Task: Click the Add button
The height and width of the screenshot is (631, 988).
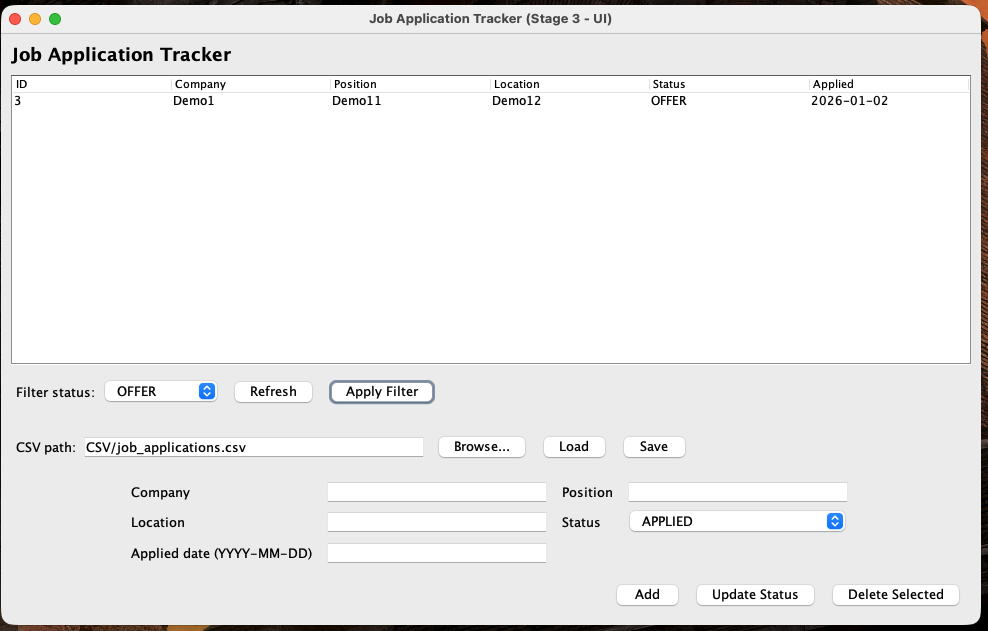Action: click(x=647, y=595)
